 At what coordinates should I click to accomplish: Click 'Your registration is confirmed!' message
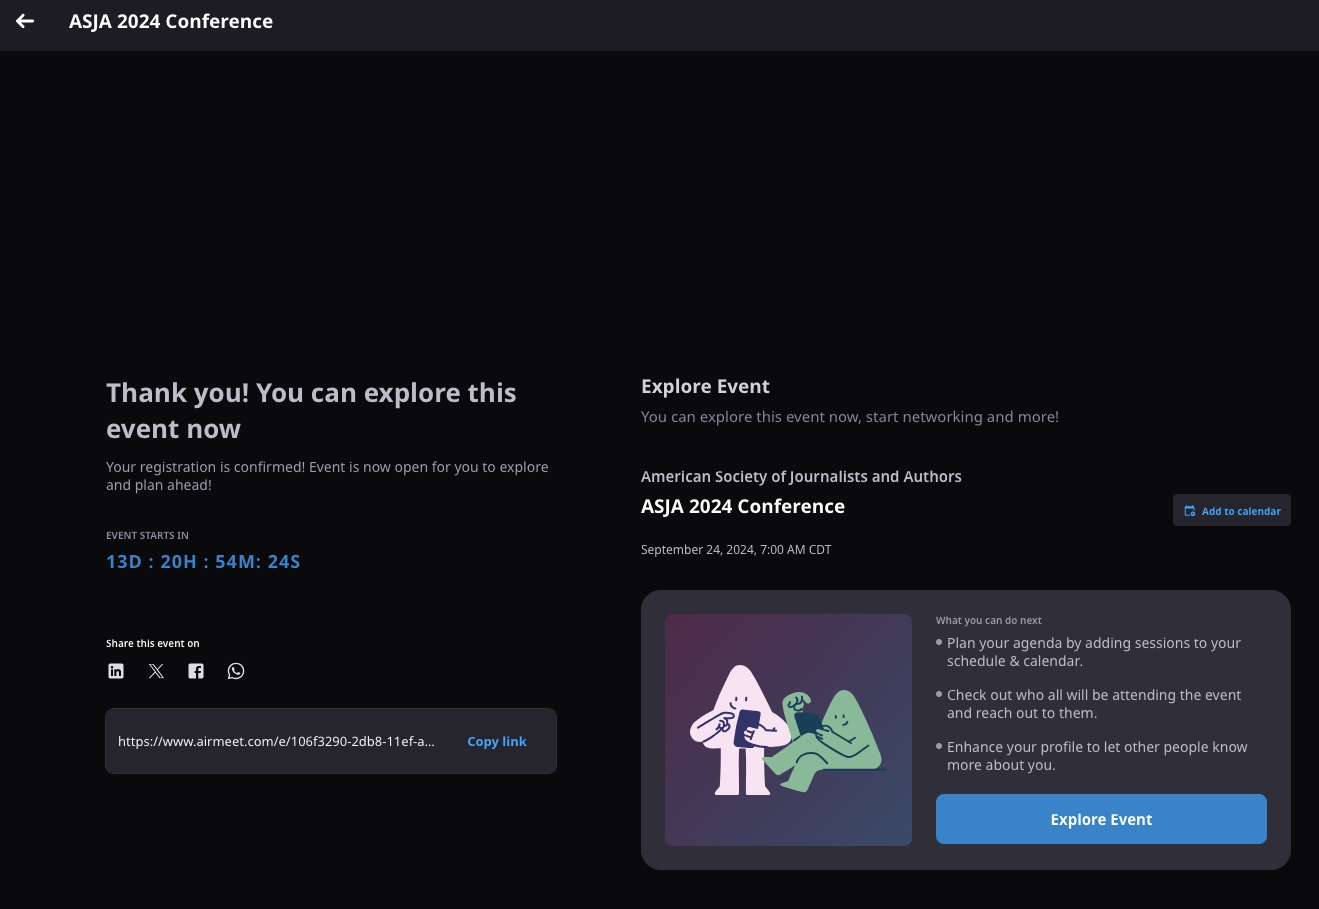[327, 476]
